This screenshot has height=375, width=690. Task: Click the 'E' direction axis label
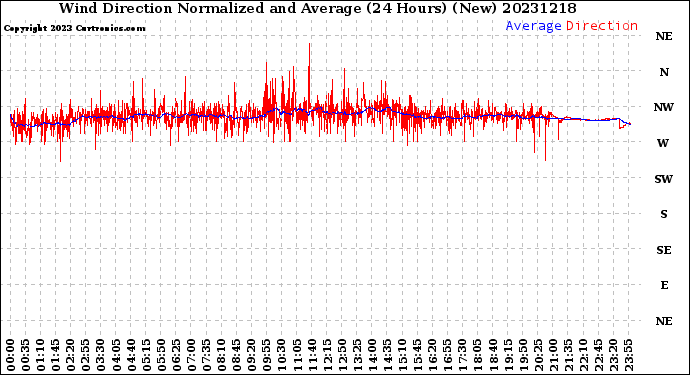664,285
